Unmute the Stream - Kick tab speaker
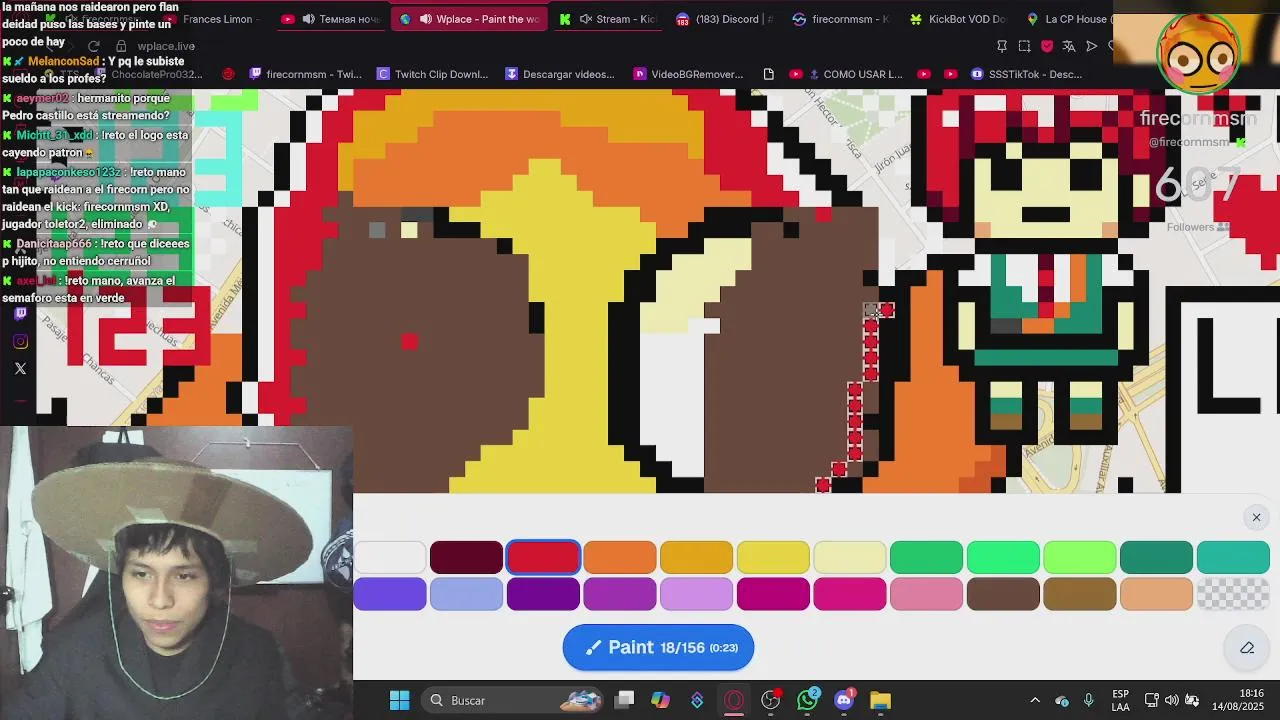The height and width of the screenshot is (720, 1280). click(x=586, y=19)
